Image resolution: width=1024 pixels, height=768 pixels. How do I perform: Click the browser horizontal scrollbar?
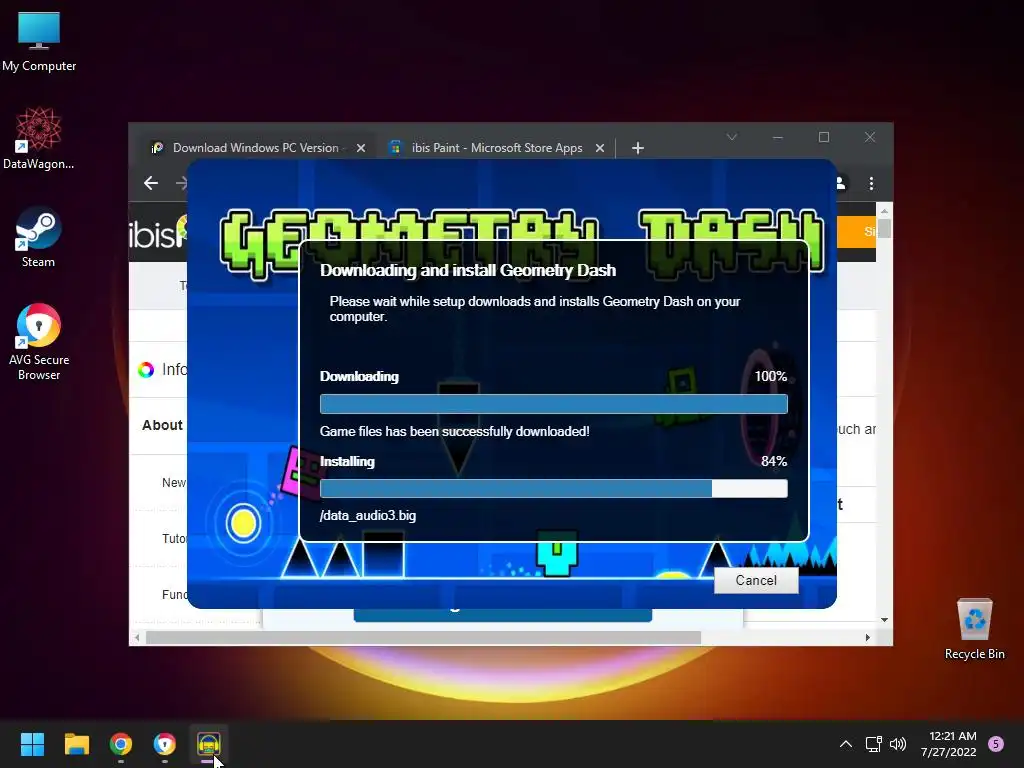pos(423,637)
